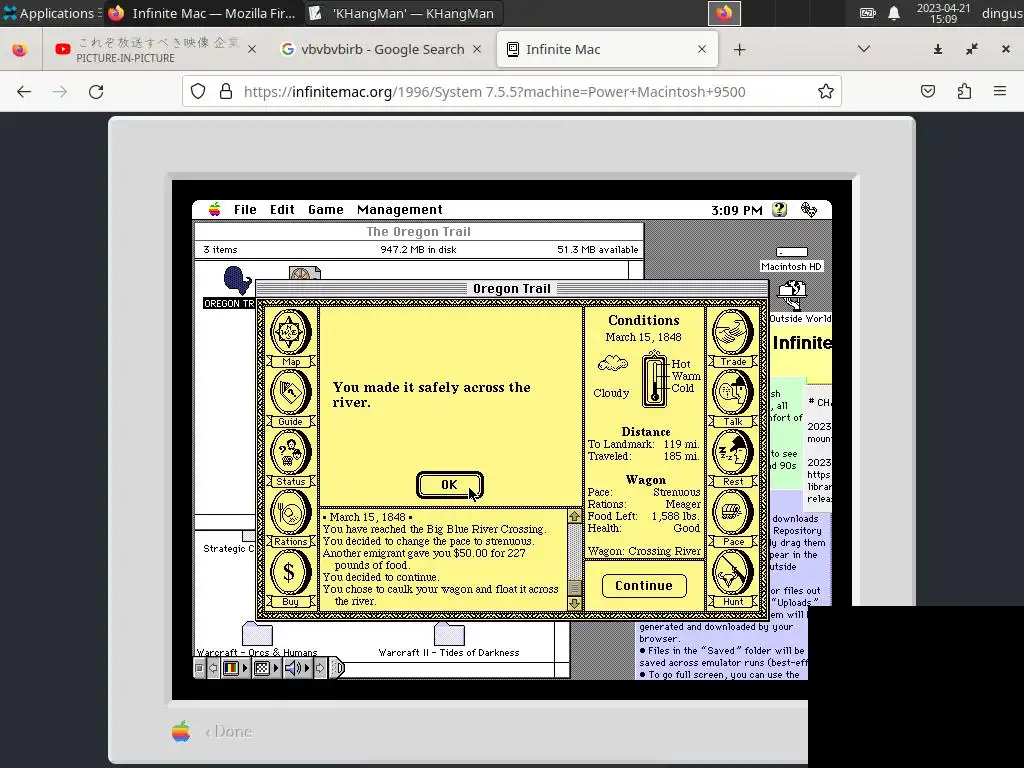Change Pace using the wagon wheel icon
This screenshot has width=1024, height=768.
click(x=733, y=519)
